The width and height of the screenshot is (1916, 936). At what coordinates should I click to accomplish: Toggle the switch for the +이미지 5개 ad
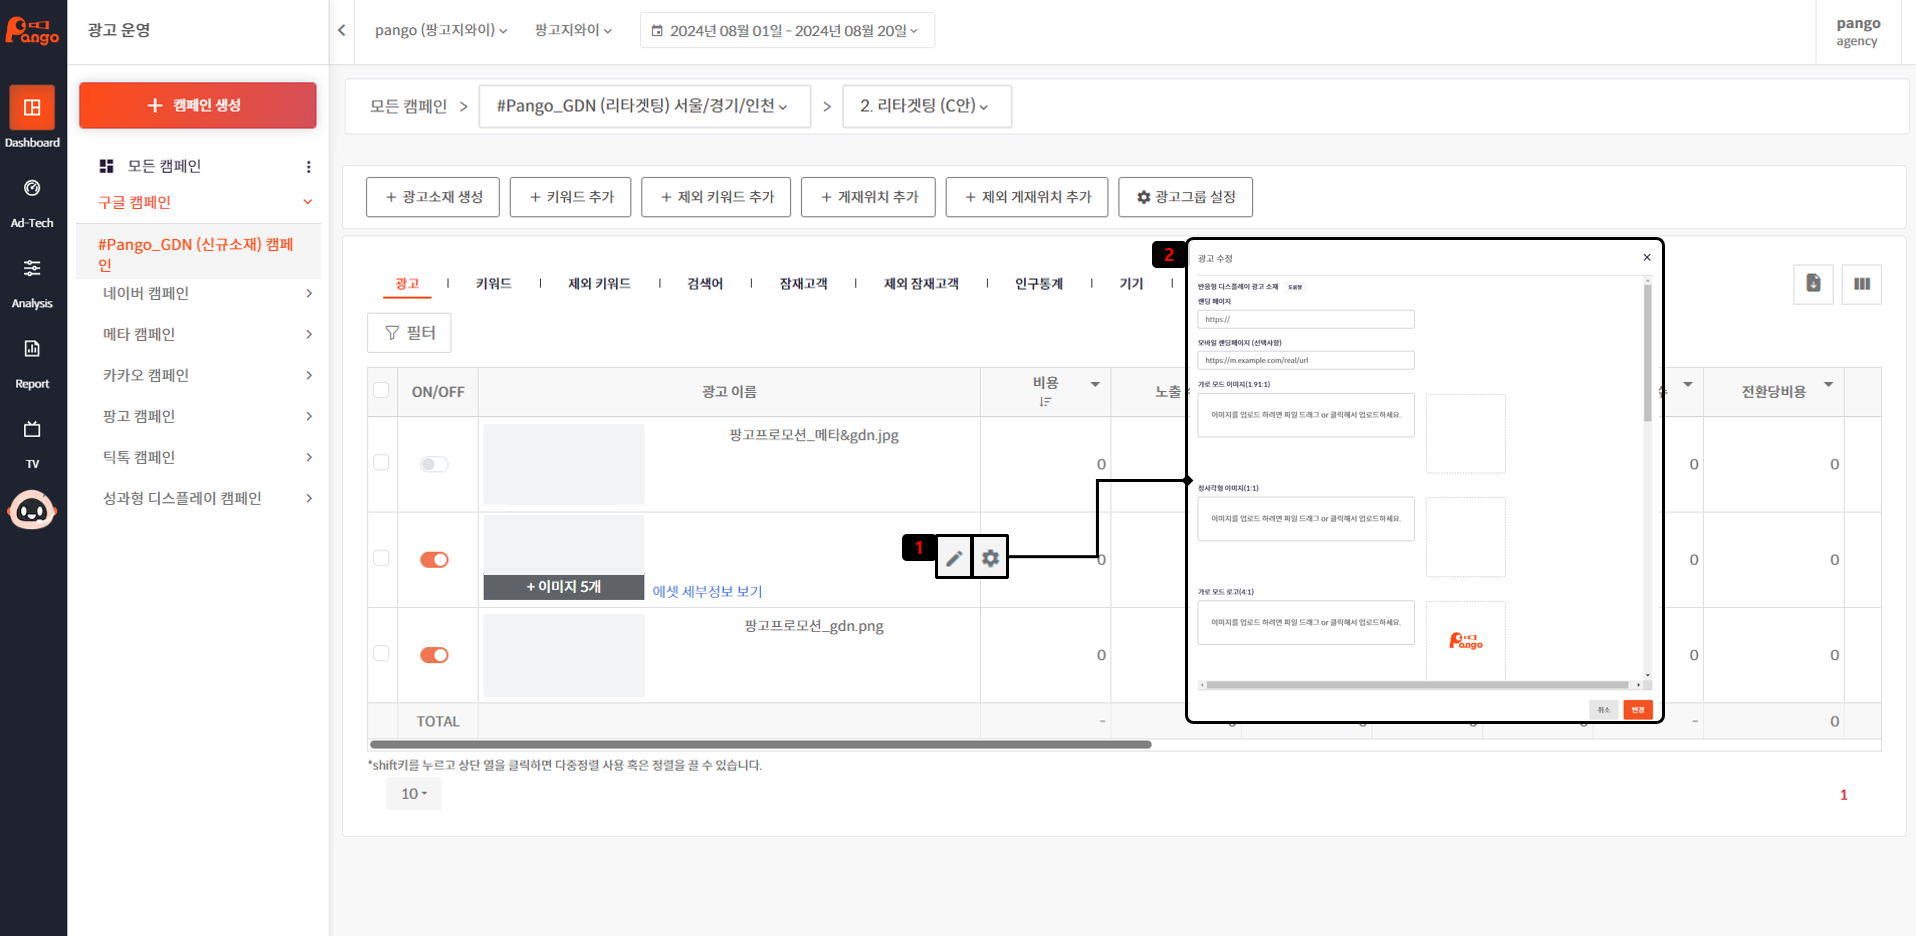point(434,560)
